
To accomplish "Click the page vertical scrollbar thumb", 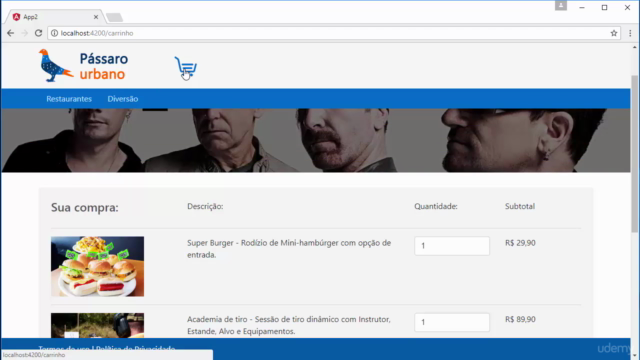I will (x=634, y=154).
